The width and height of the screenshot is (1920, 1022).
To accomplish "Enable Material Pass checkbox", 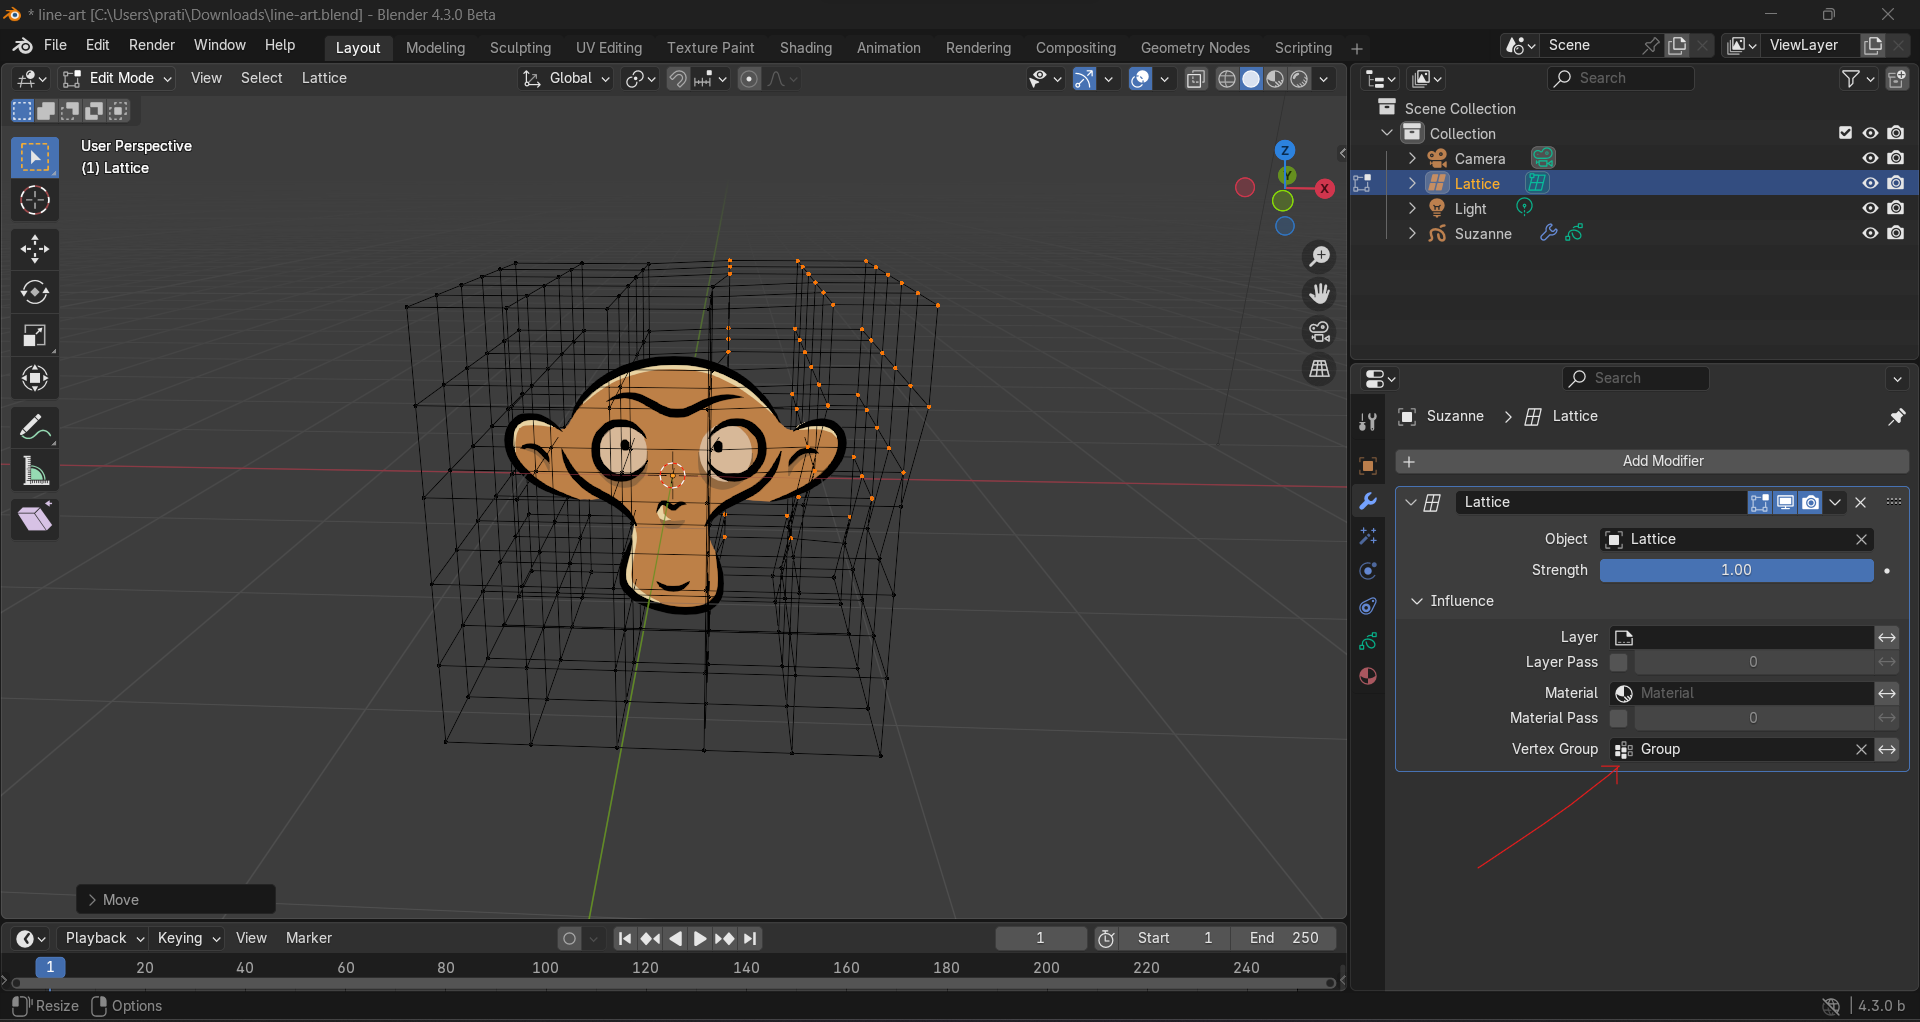I will 1618,718.
